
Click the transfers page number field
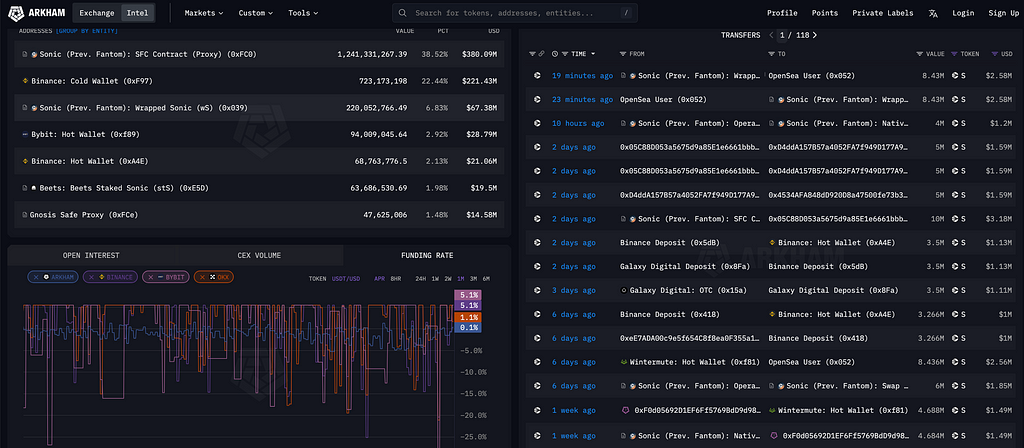(781, 35)
